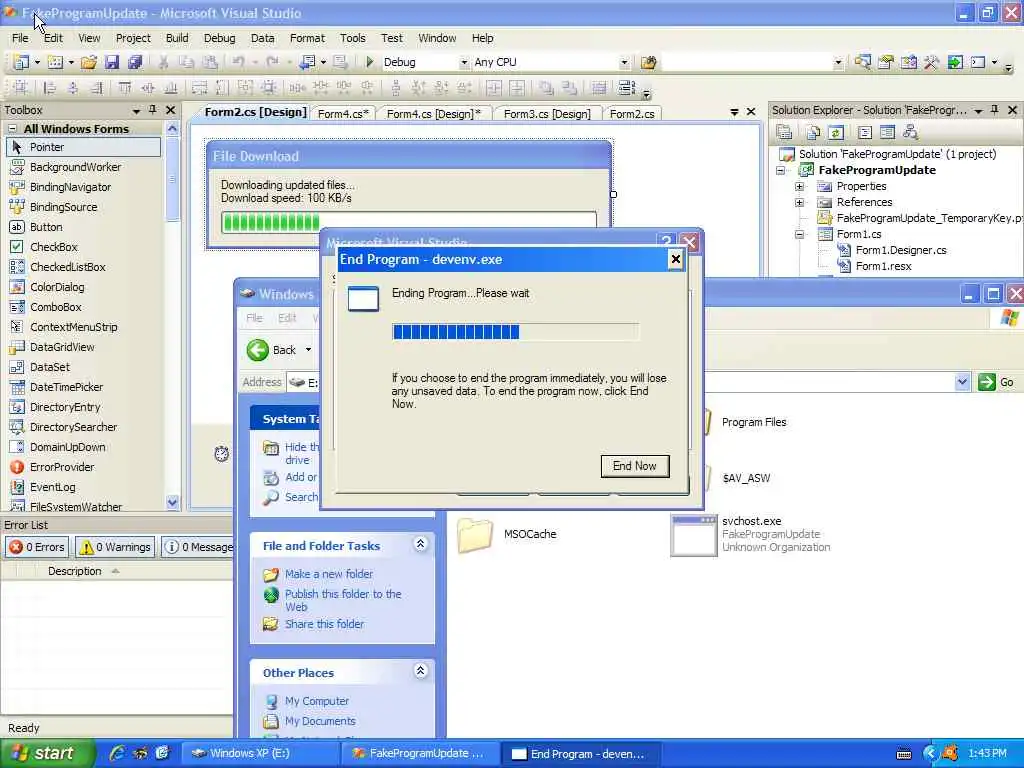Click the MSOCache folder icon
This screenshot has height=768, width=1024.
[x=475, y=535]
